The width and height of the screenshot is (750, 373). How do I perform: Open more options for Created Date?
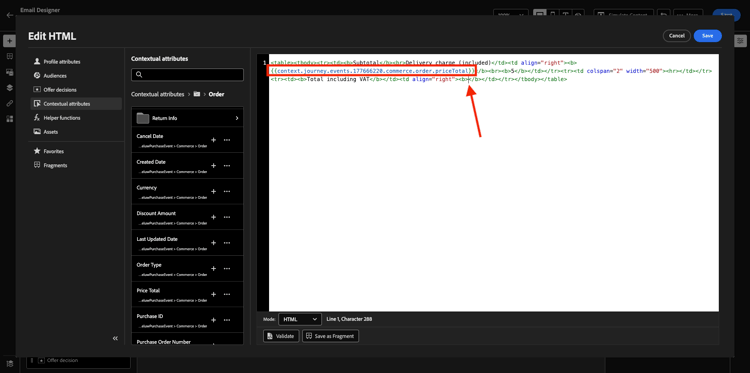[x=227, y=165]
